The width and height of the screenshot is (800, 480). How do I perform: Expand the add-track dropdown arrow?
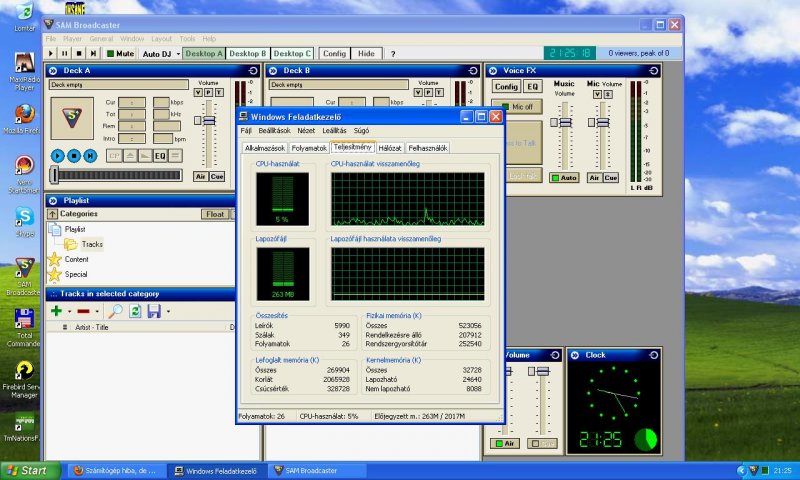[69, 312]
